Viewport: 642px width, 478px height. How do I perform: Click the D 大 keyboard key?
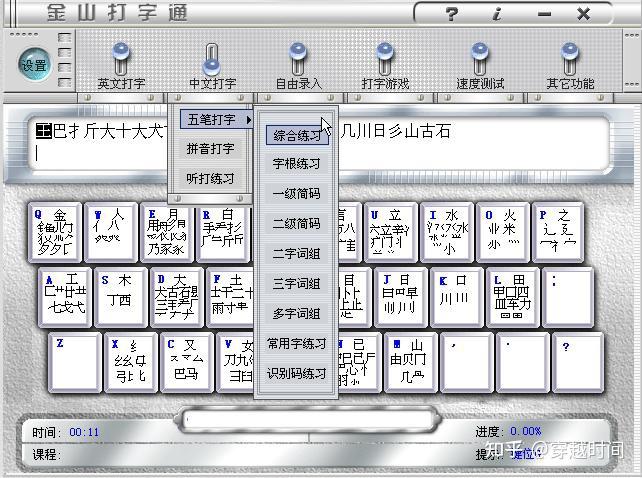tap(177, 297)
